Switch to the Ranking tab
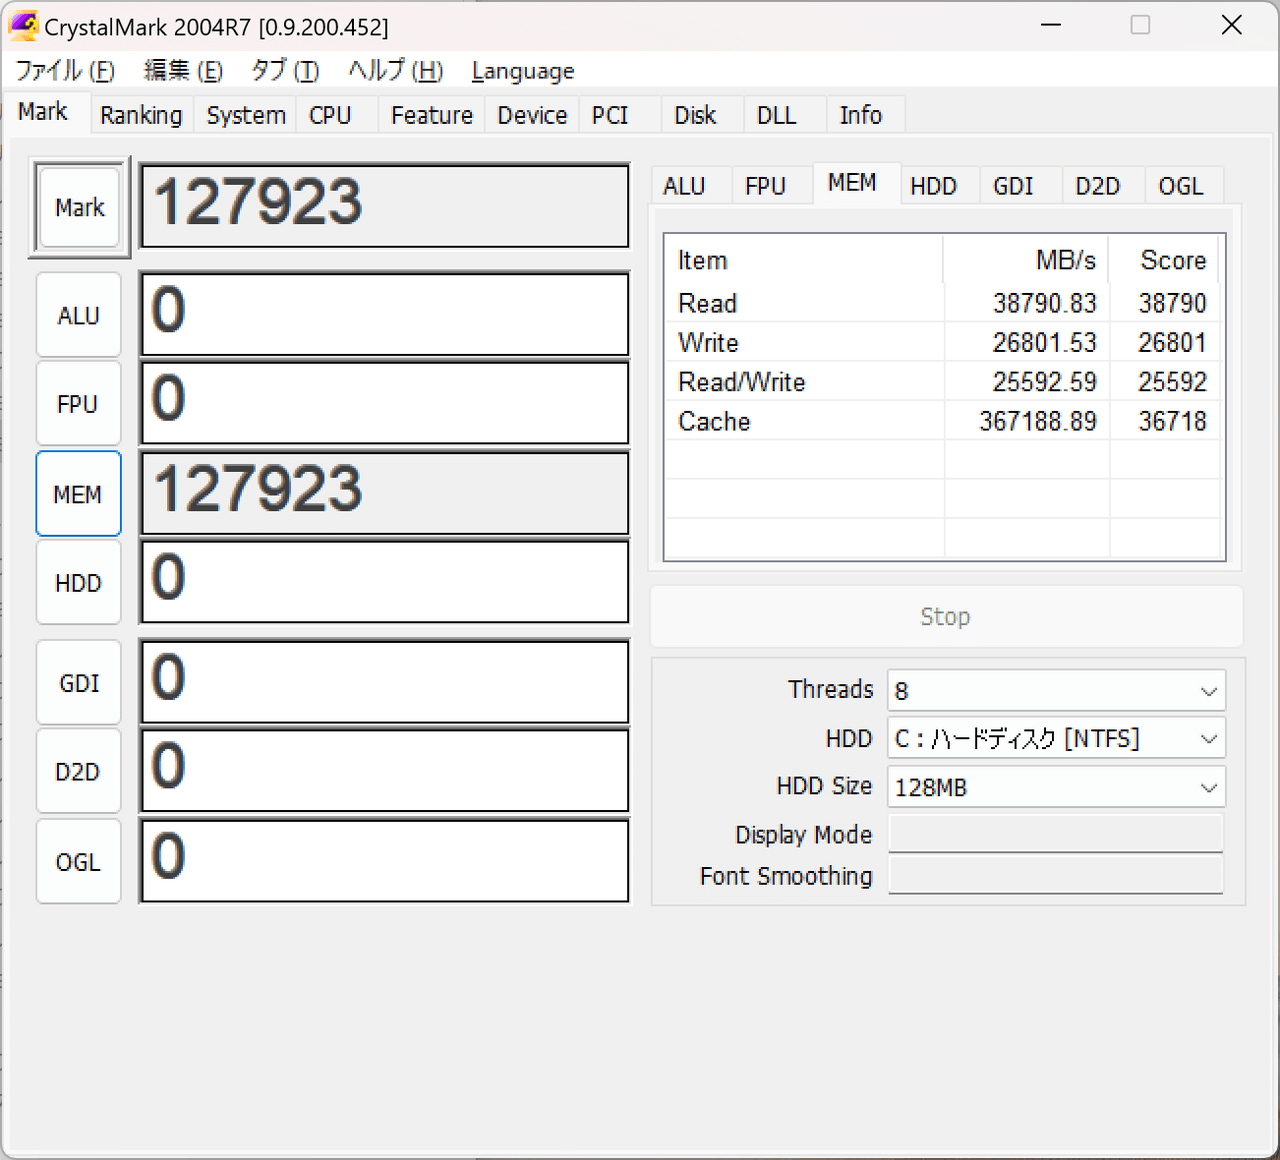 141,115
